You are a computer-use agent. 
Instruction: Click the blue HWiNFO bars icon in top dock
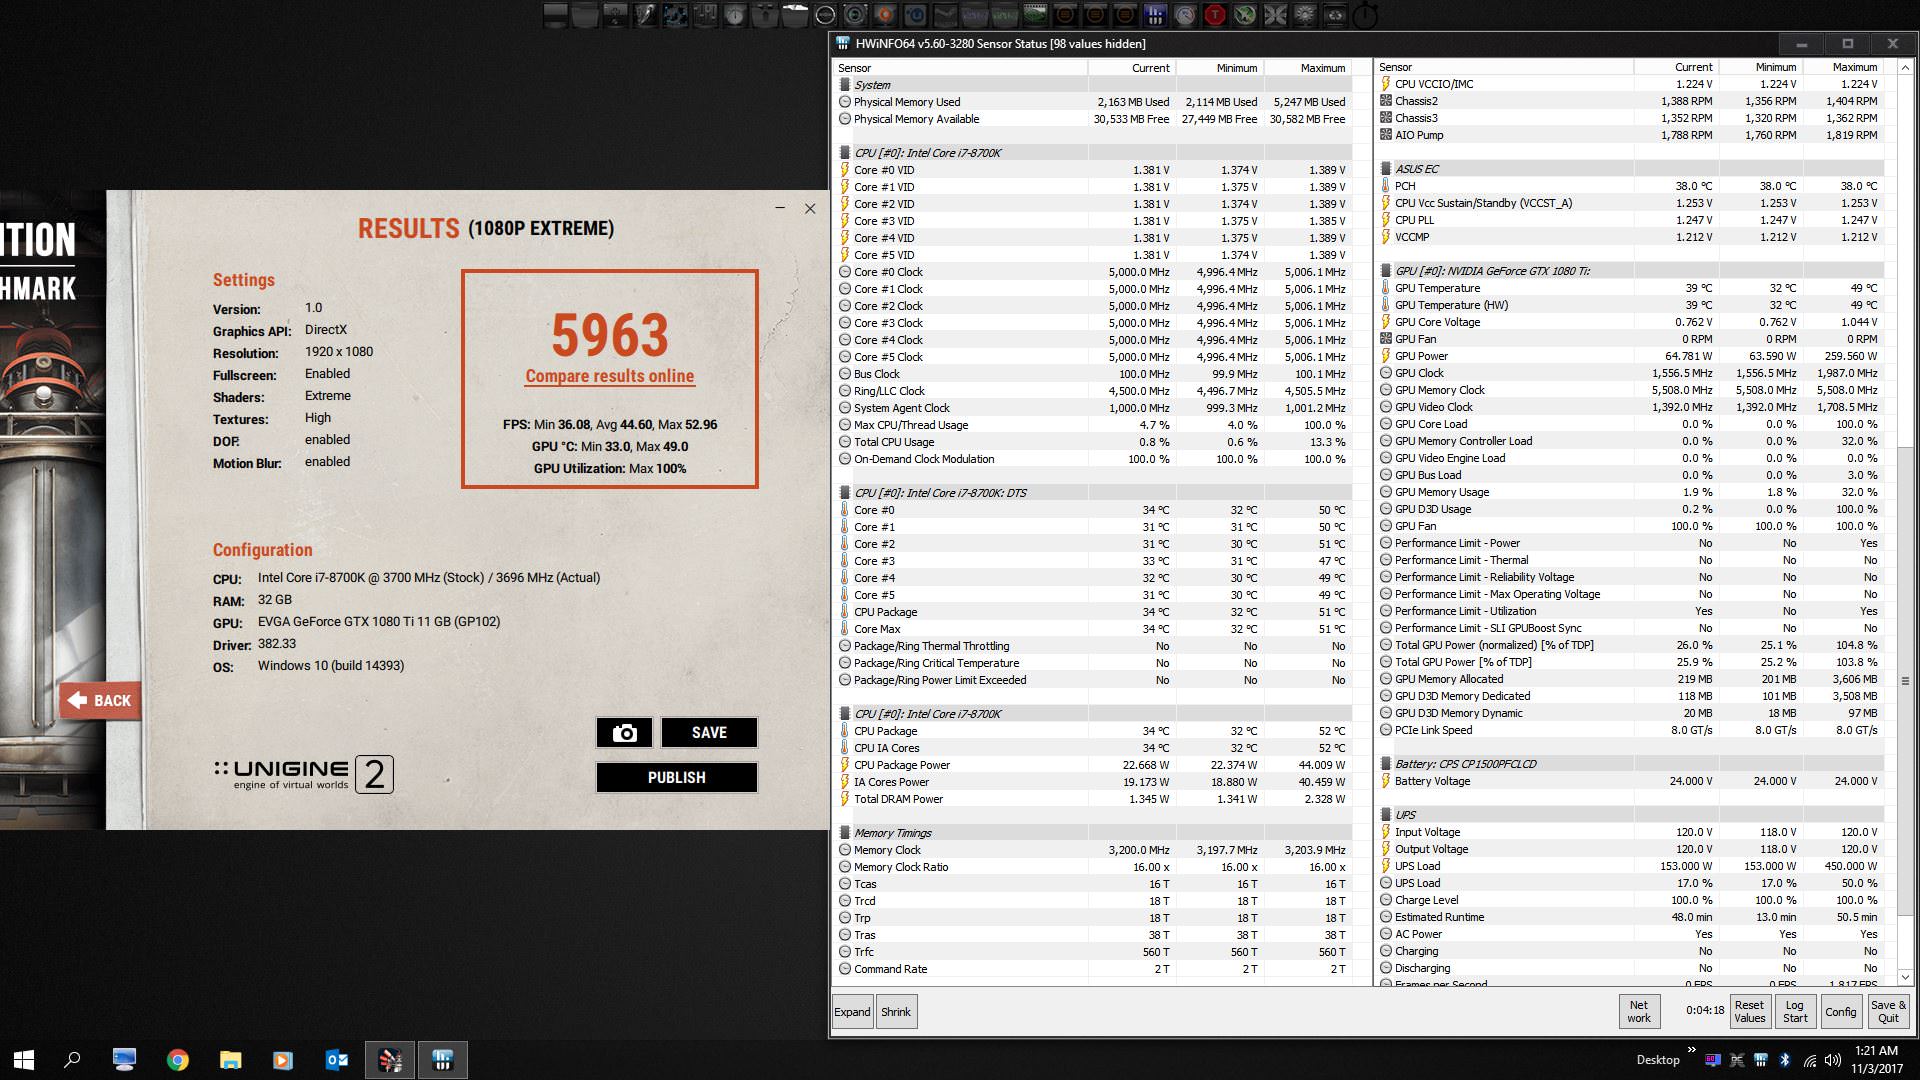pos(1155,15)
